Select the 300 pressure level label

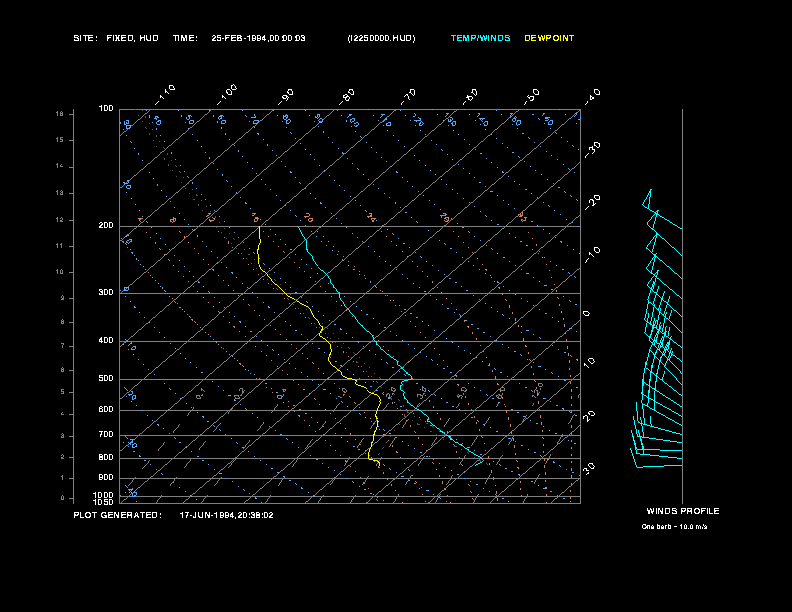106,292
